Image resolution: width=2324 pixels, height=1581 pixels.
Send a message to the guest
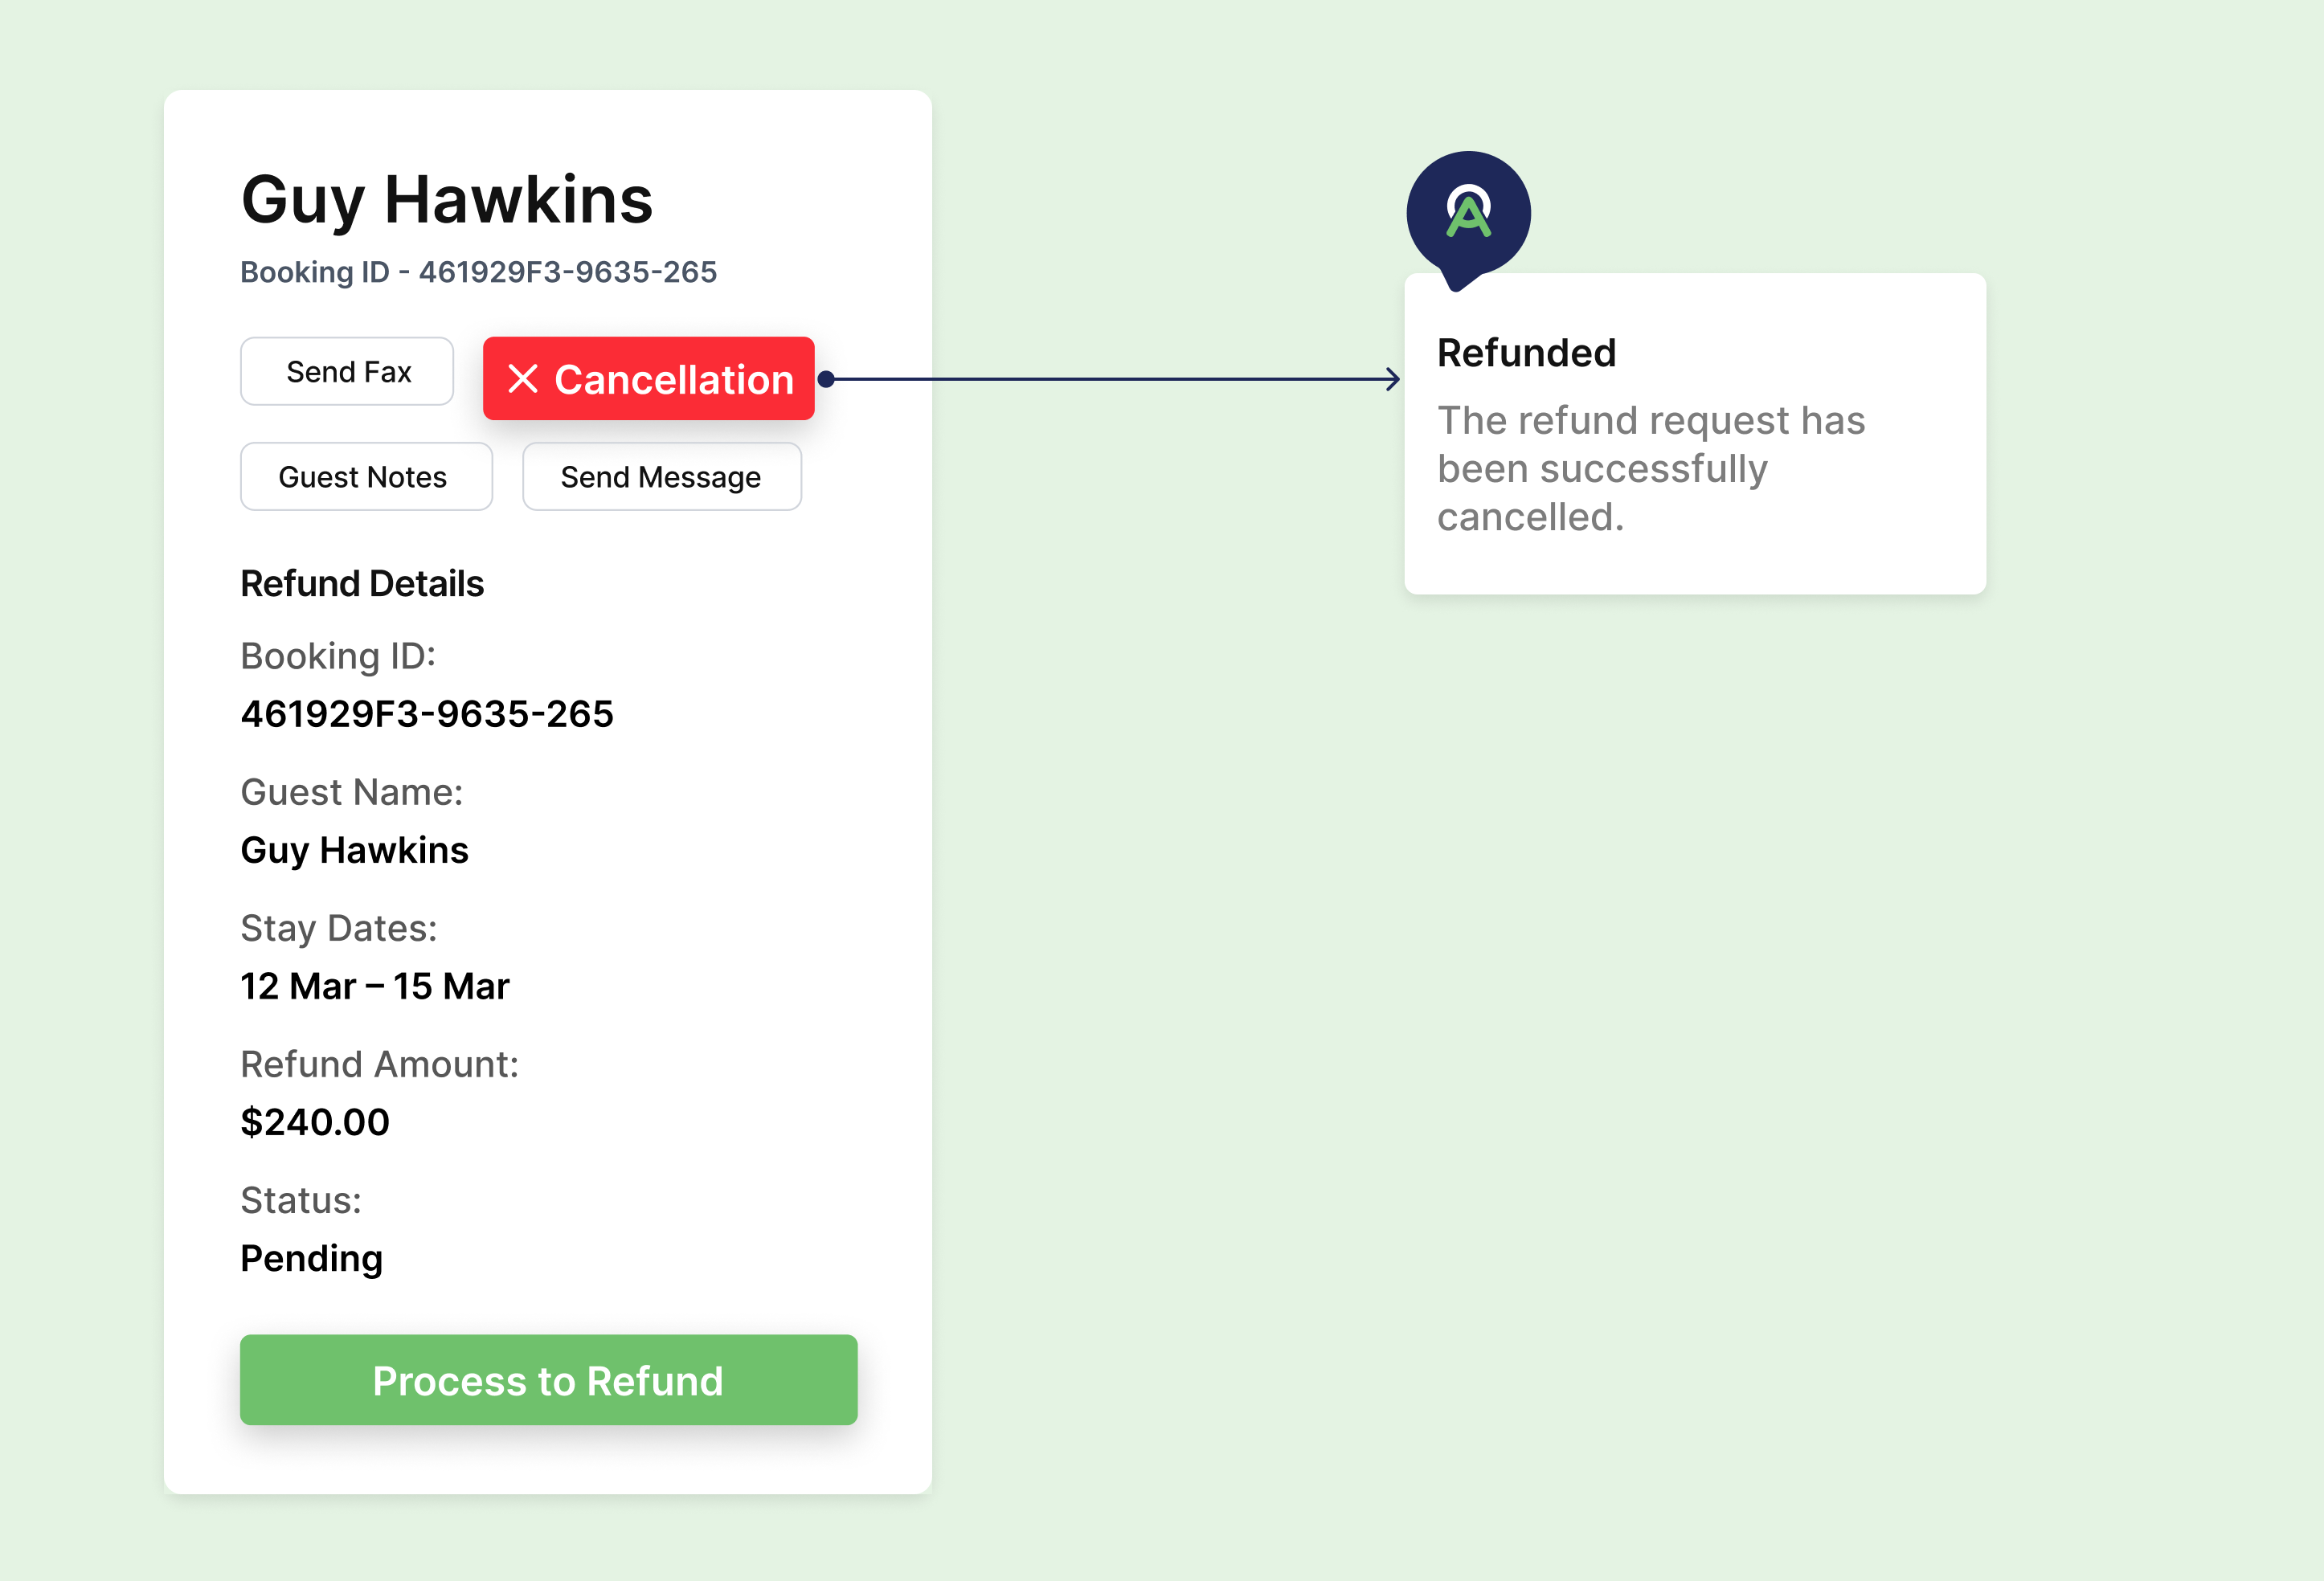pos(662,477)
